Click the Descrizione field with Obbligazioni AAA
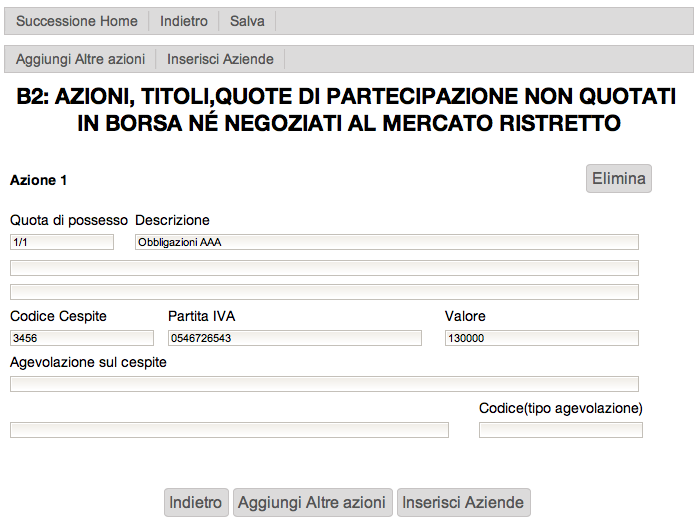The image size is (696, 524). point(386,242)
